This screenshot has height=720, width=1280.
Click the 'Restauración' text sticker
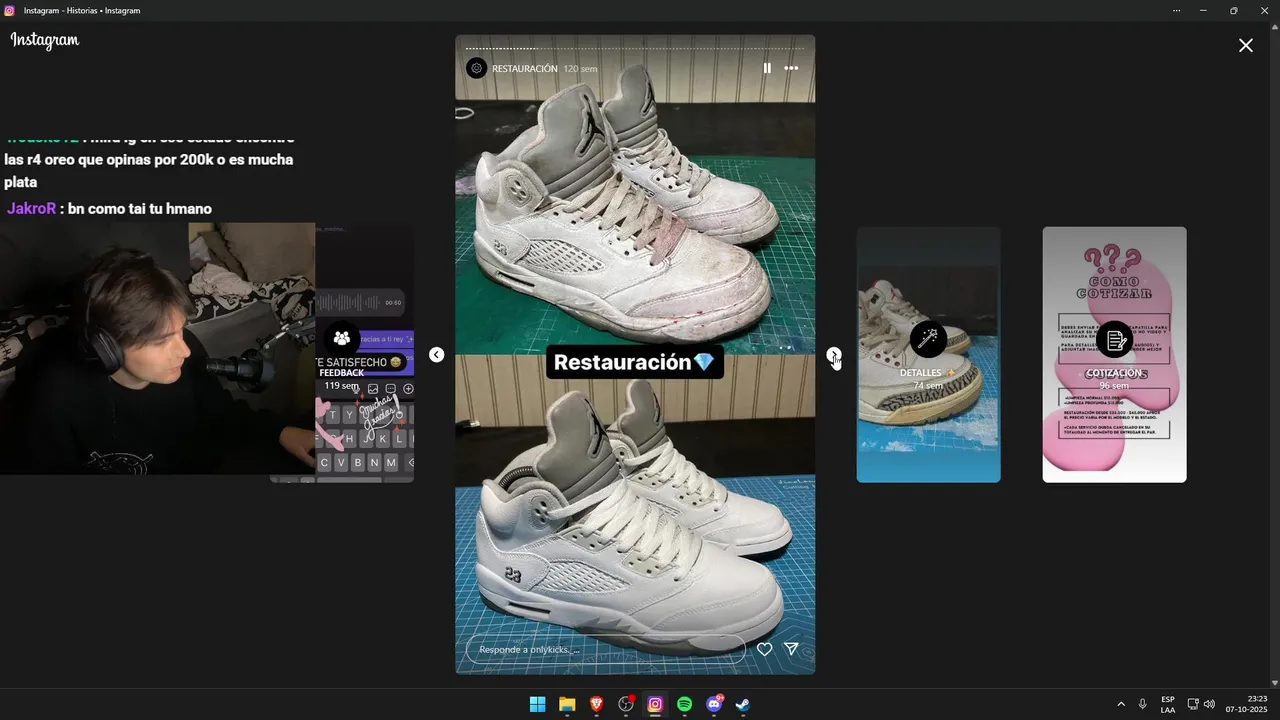click(x=635, y=362)
